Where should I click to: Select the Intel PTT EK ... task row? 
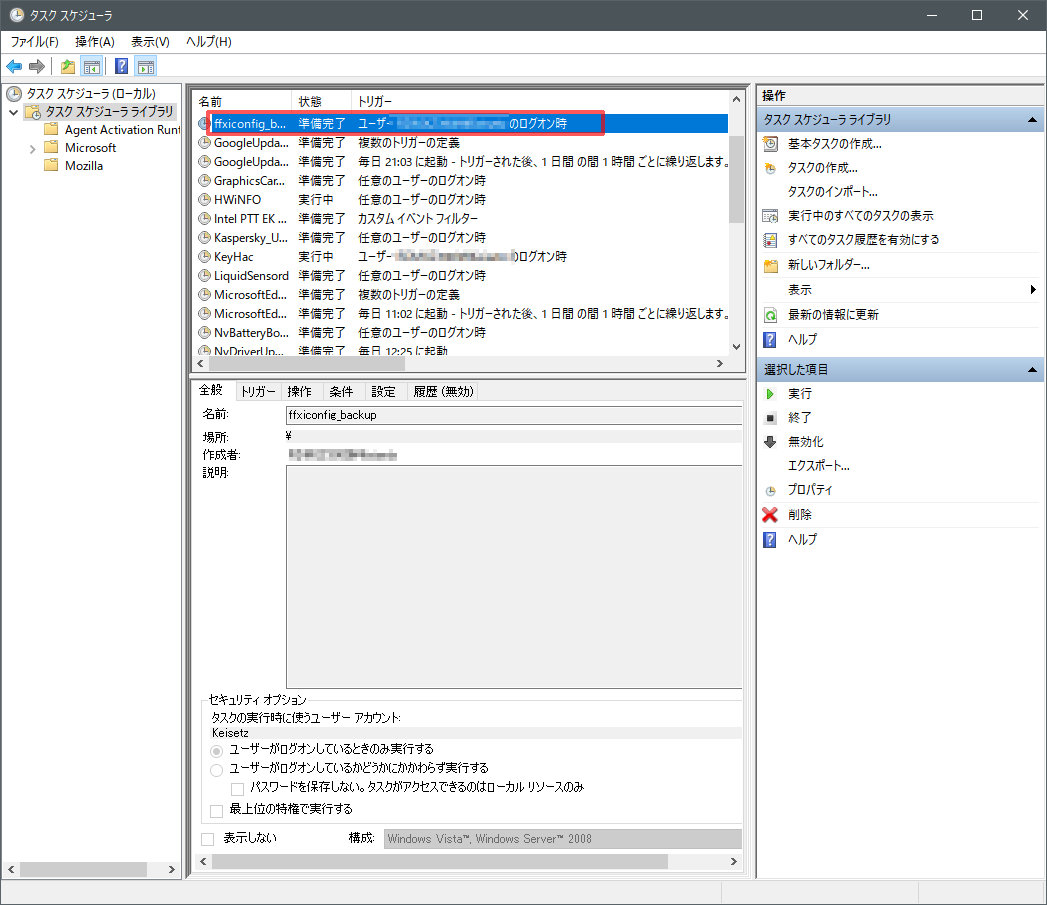coord(461,218)
